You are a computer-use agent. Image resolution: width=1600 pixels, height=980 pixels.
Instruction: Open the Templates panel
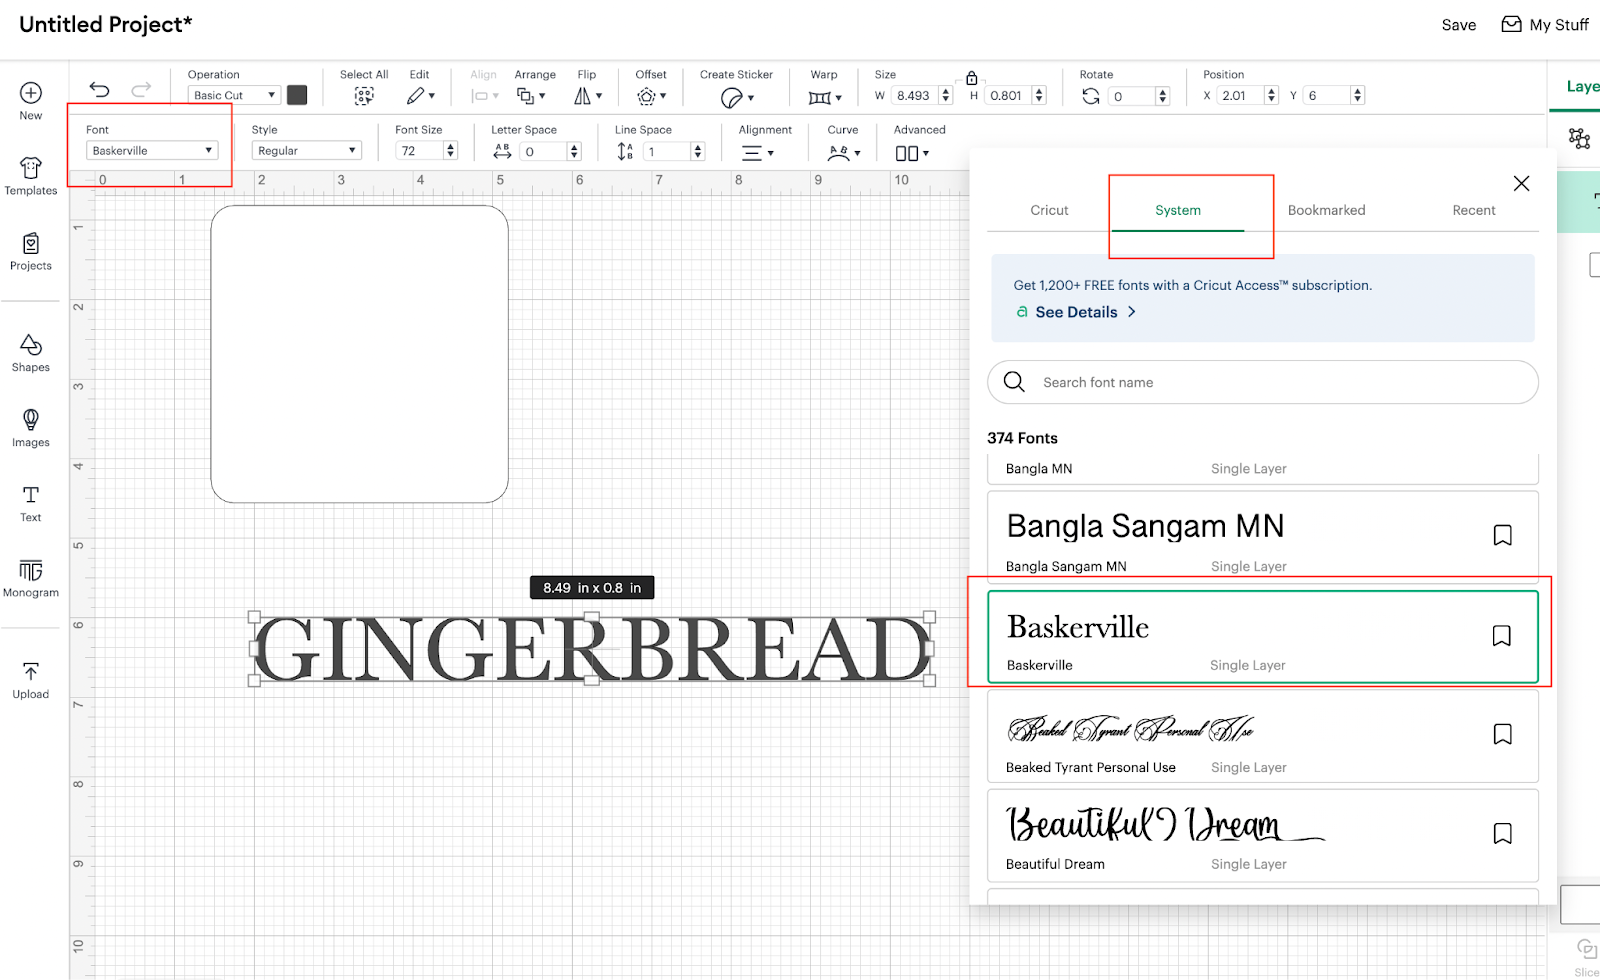coord(31,167)
